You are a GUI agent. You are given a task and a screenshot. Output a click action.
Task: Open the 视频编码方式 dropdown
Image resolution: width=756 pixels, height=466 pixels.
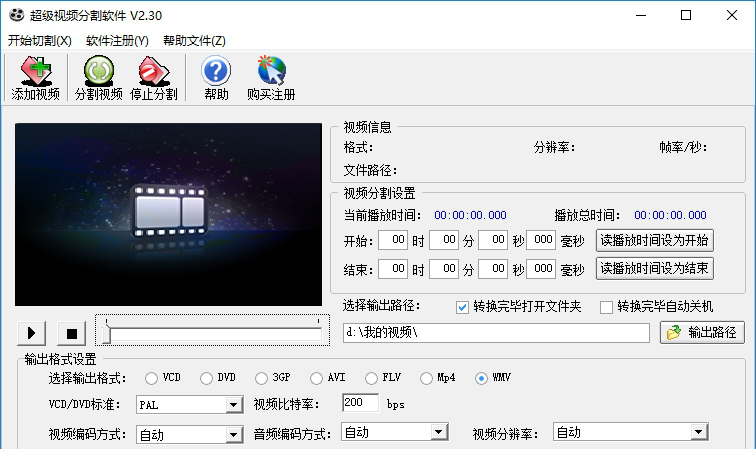234,434
